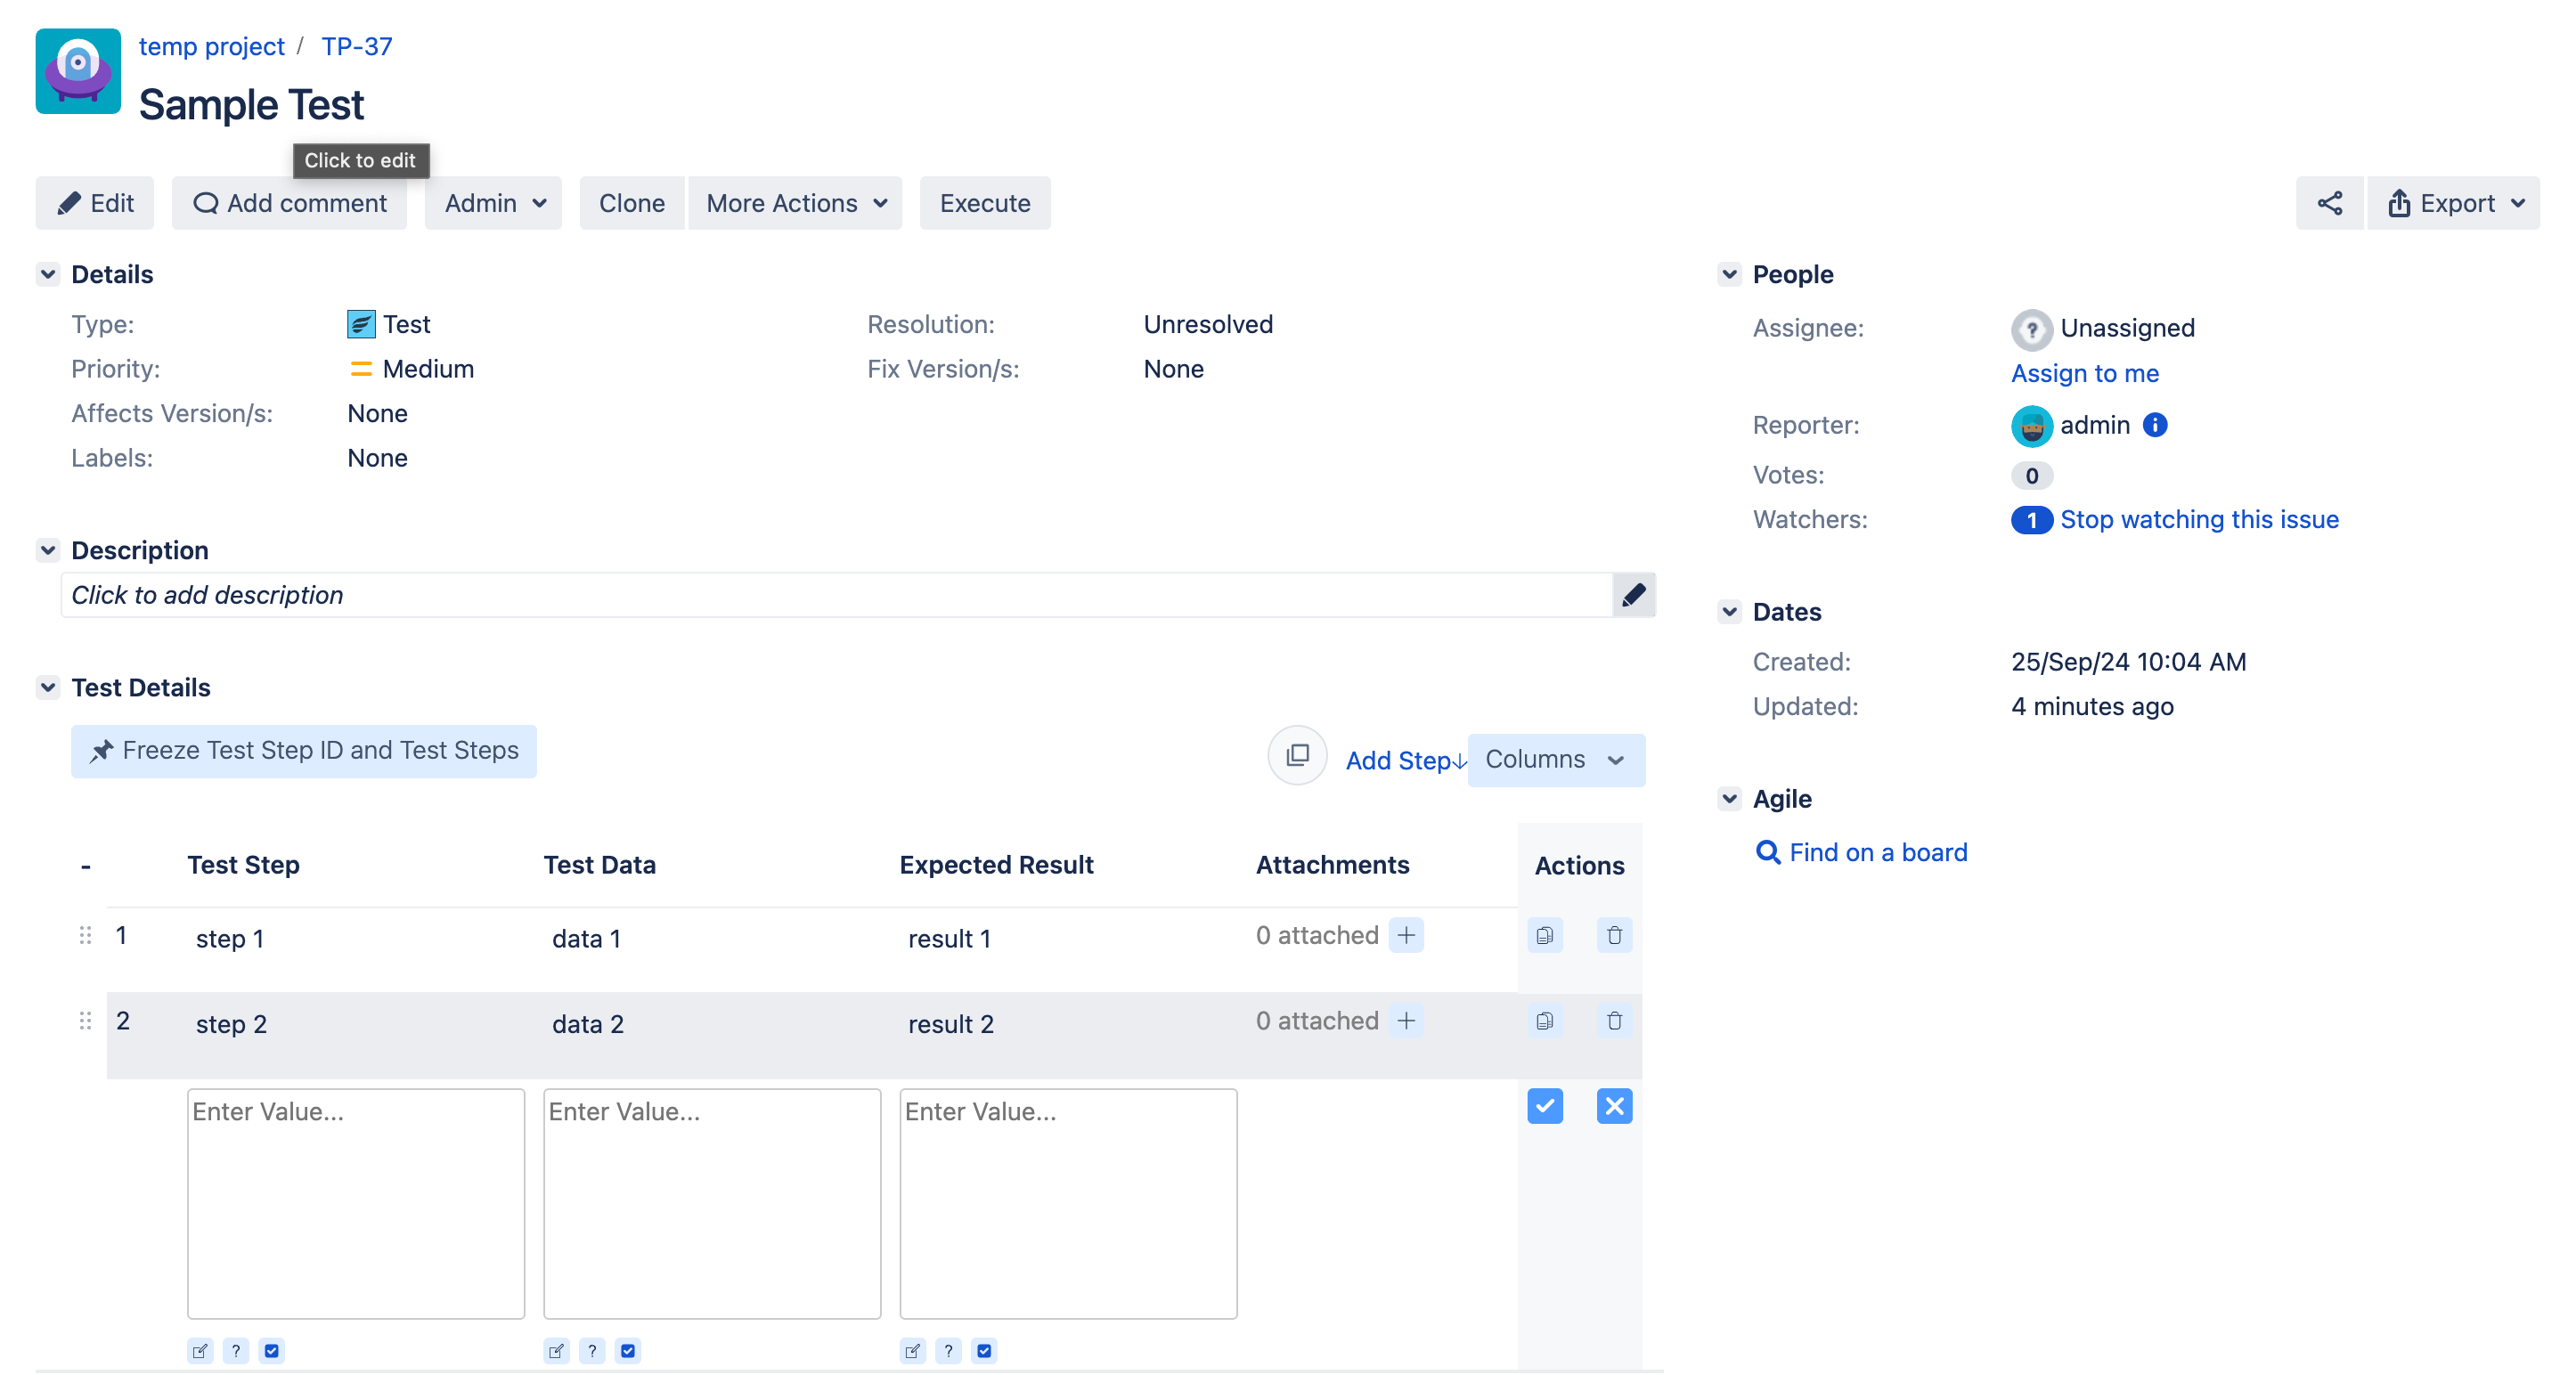Screen dimensions: 2576x1375
Task: Confirm new step with blue checkmark icon
Action: 1544,1106
